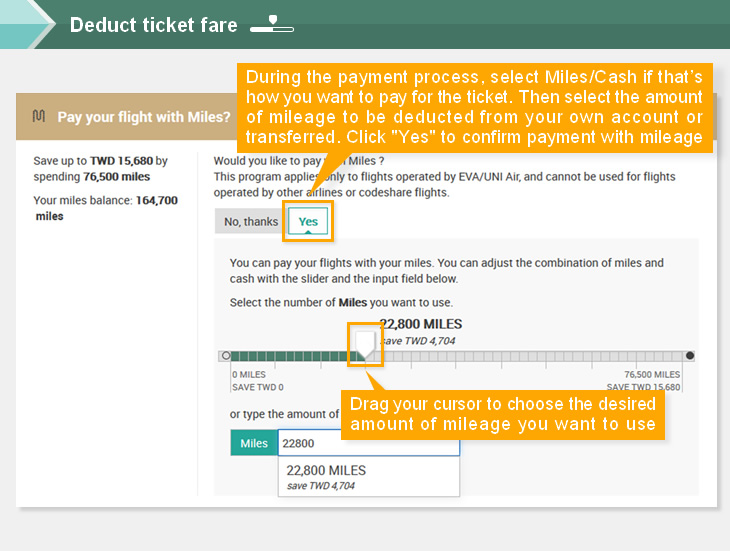Click the save TWD 4,704 suggestion text
The image size is (730, 551).
[x=321, y=486]
